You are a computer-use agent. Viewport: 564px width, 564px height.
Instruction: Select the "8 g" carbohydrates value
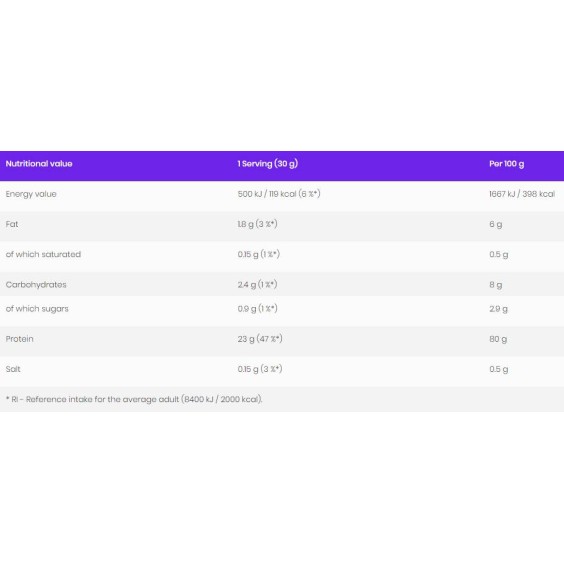click(x=495, y=285)
